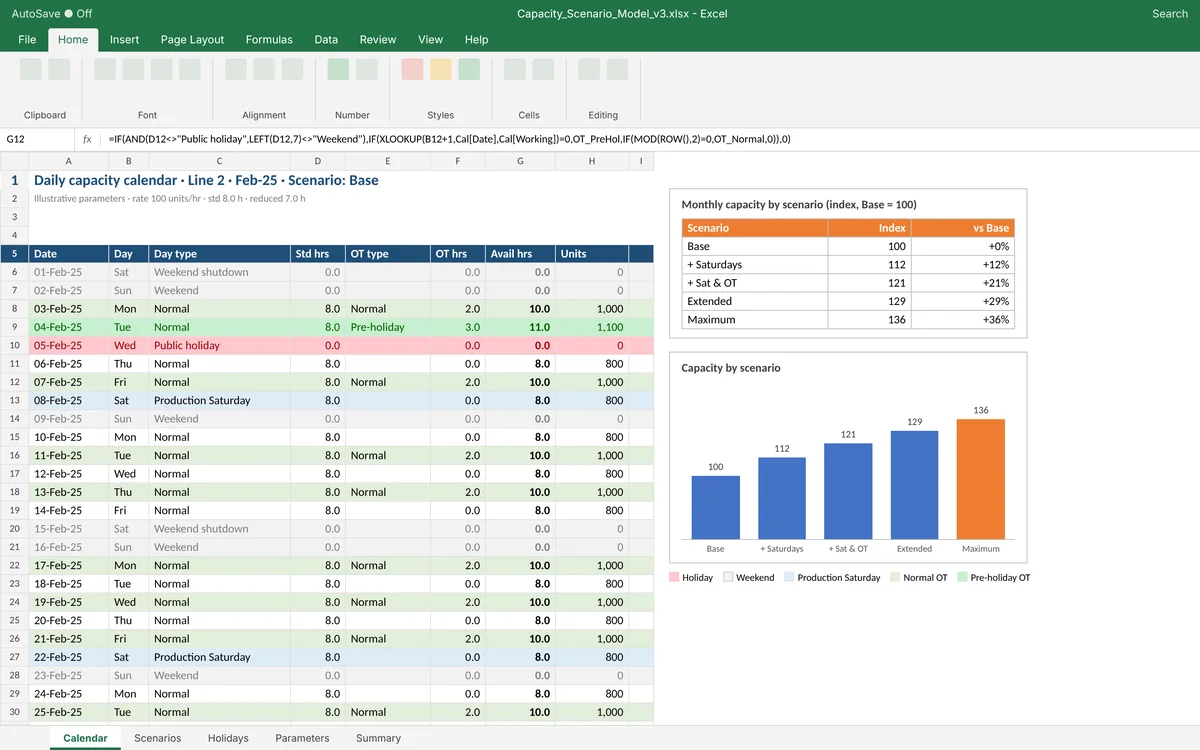Toggle the AutoSave switch
Viewport: 1200px width, 750px height.
(x=68, y=14)
